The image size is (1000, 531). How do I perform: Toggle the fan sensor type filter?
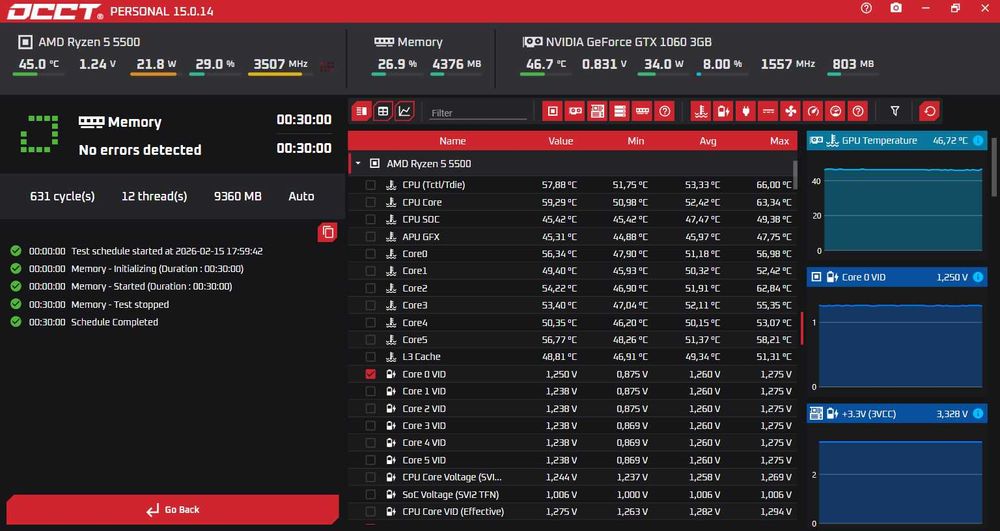[x=790, y=111]
